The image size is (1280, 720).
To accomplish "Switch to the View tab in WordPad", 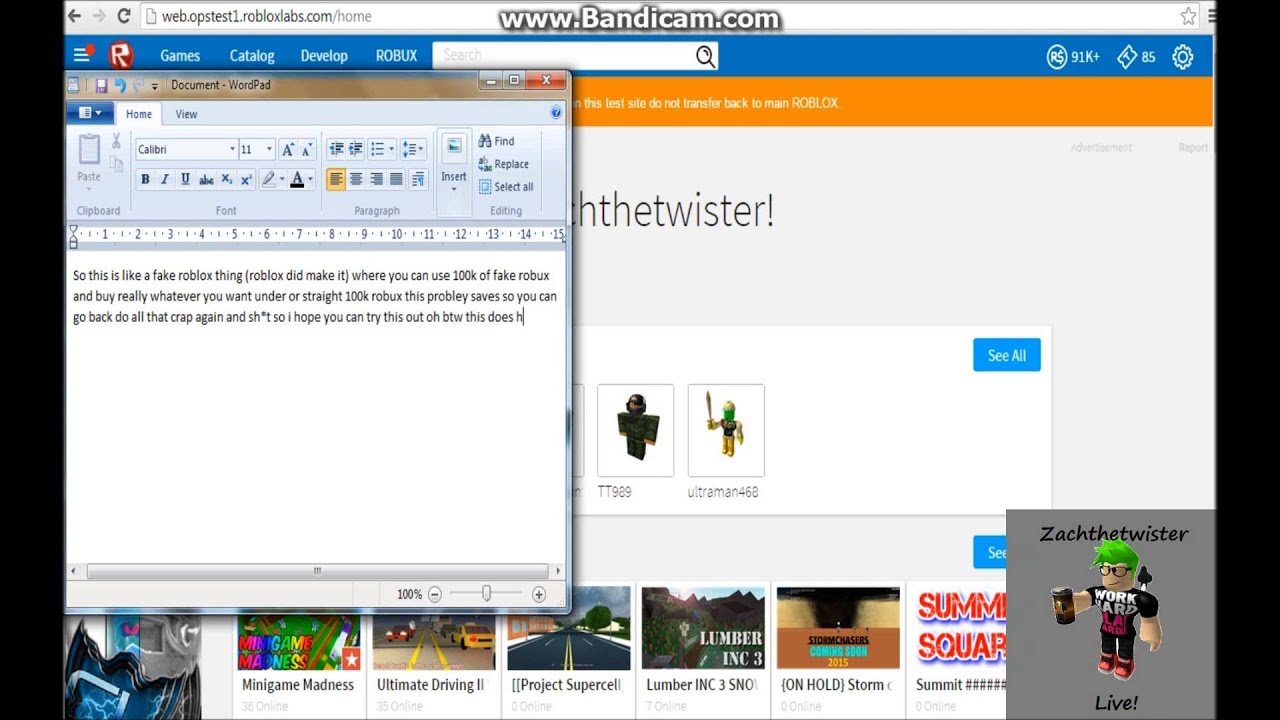I will [x=186, y=114].
